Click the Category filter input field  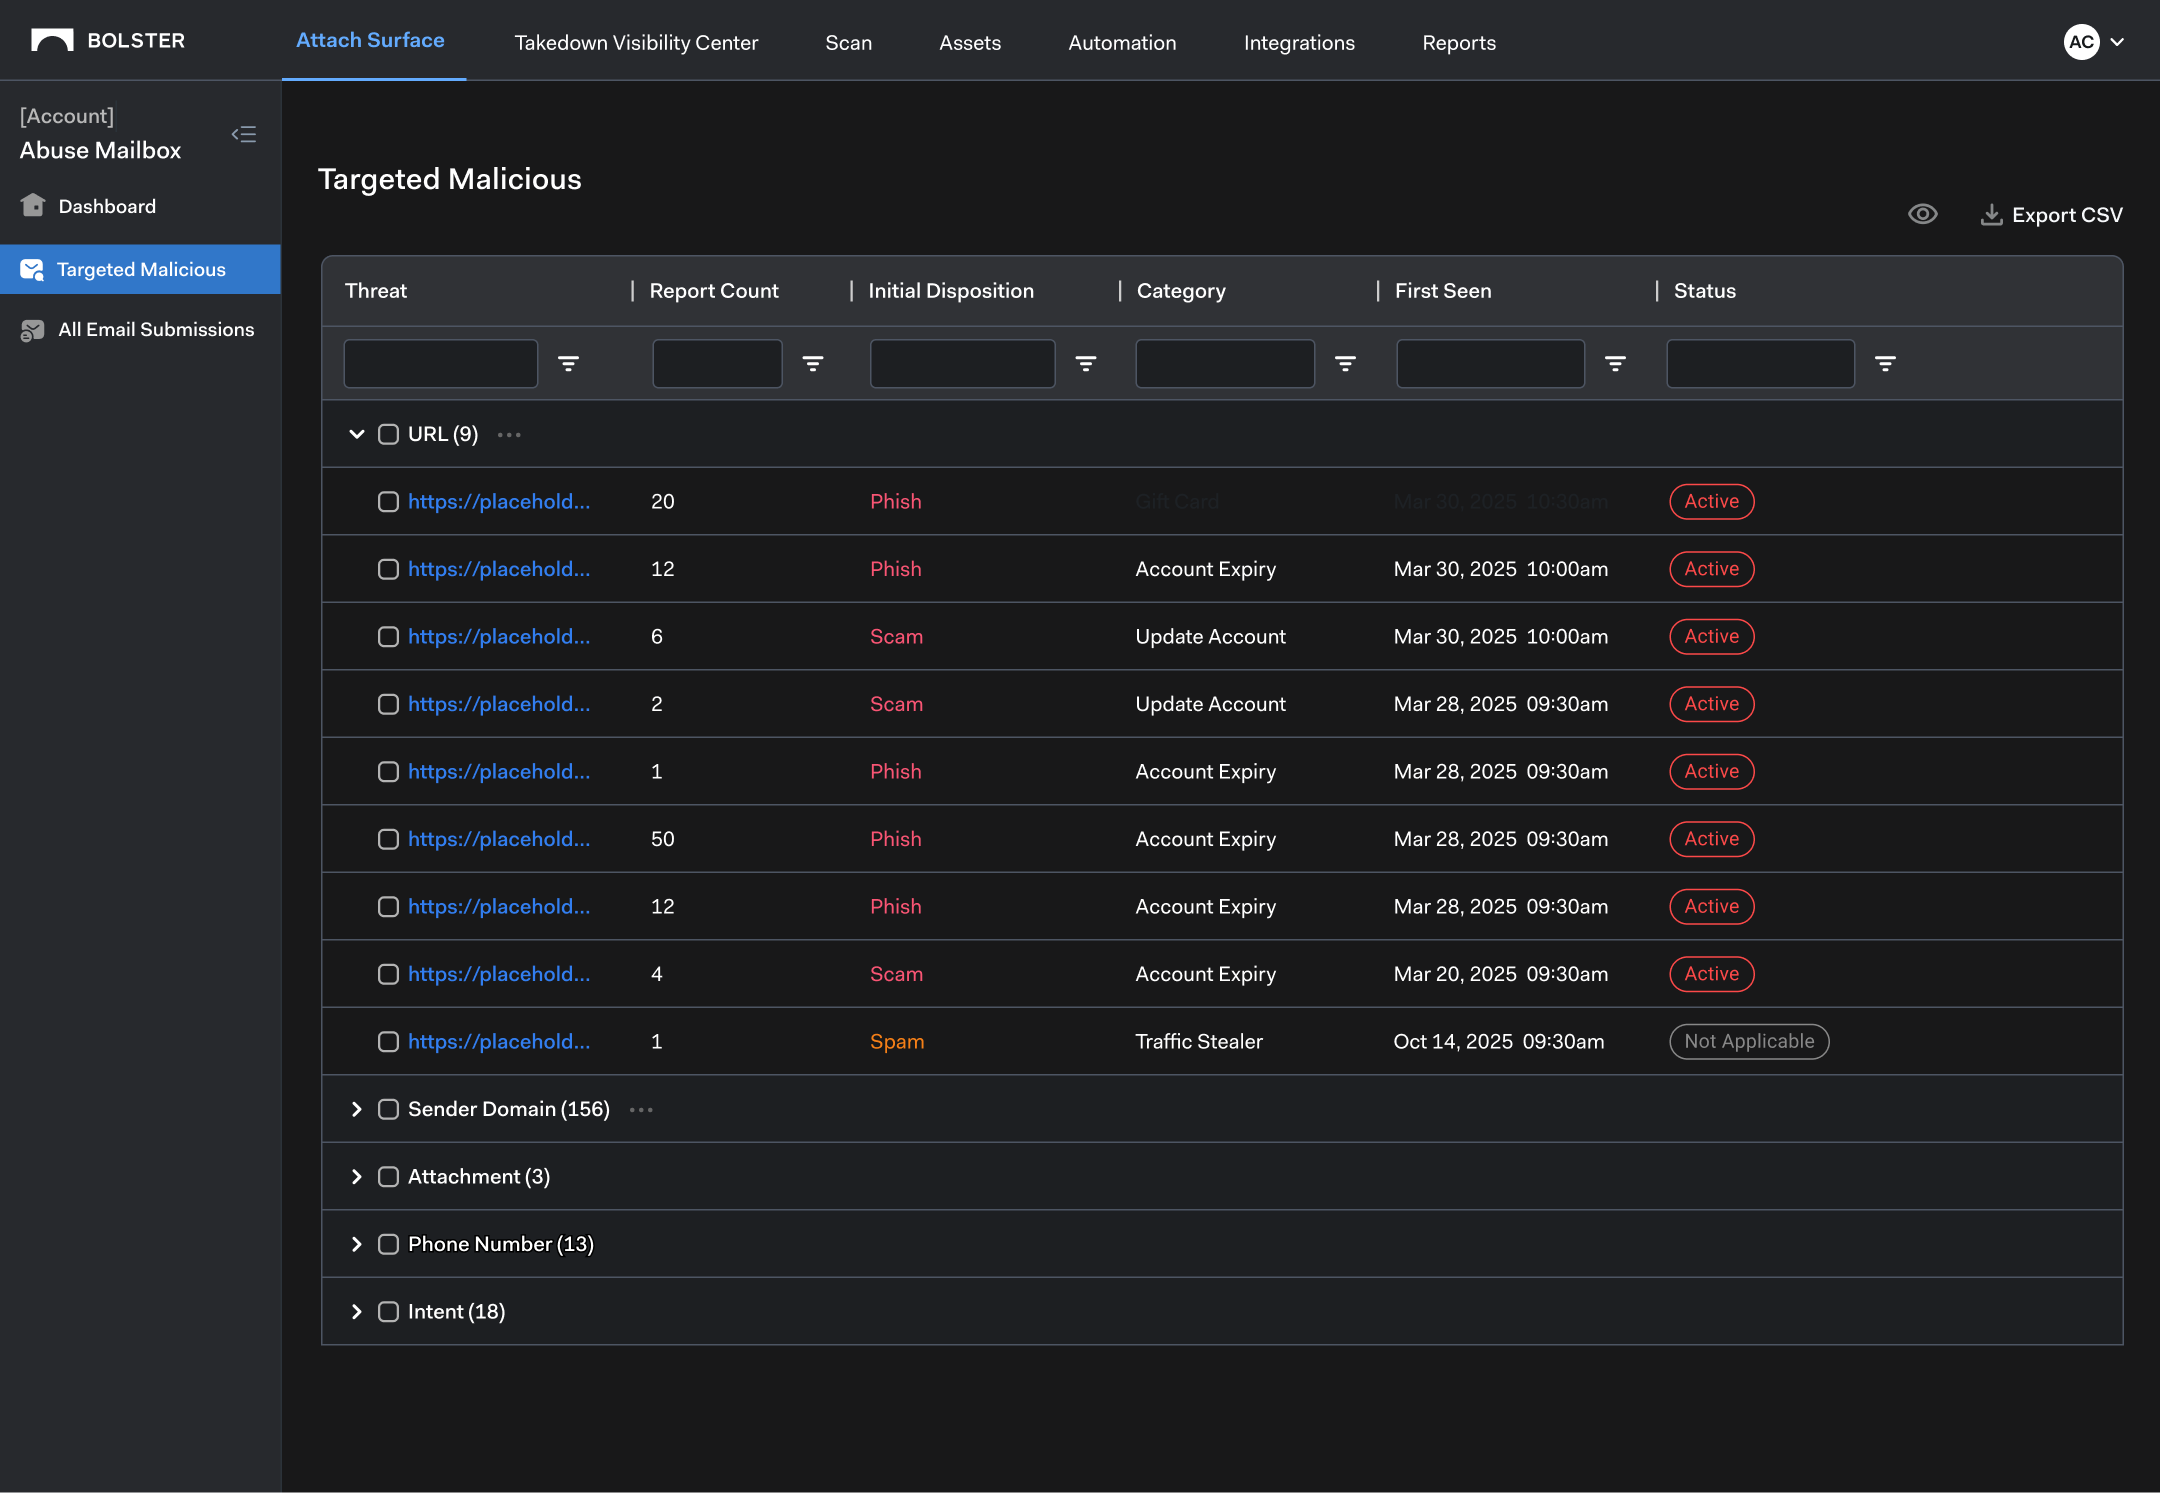click(x=1224, y=364)
